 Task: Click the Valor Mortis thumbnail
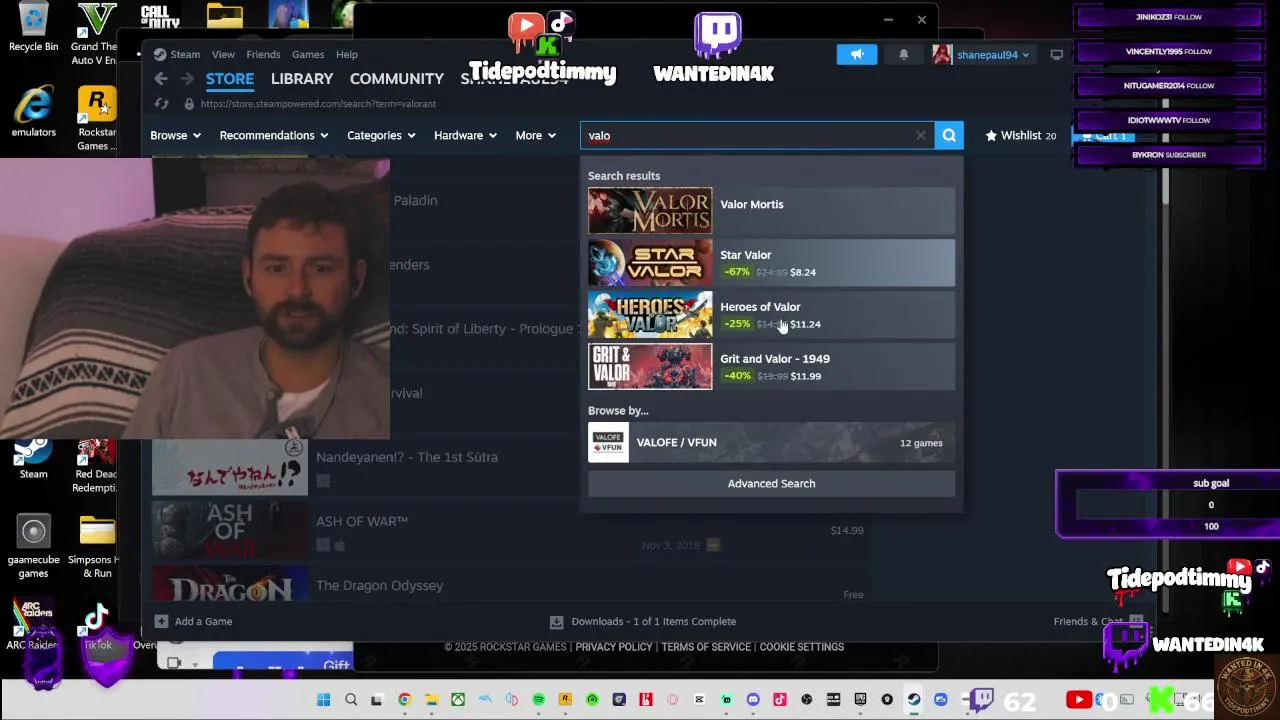pyautogui.click(x=650, y=211)
